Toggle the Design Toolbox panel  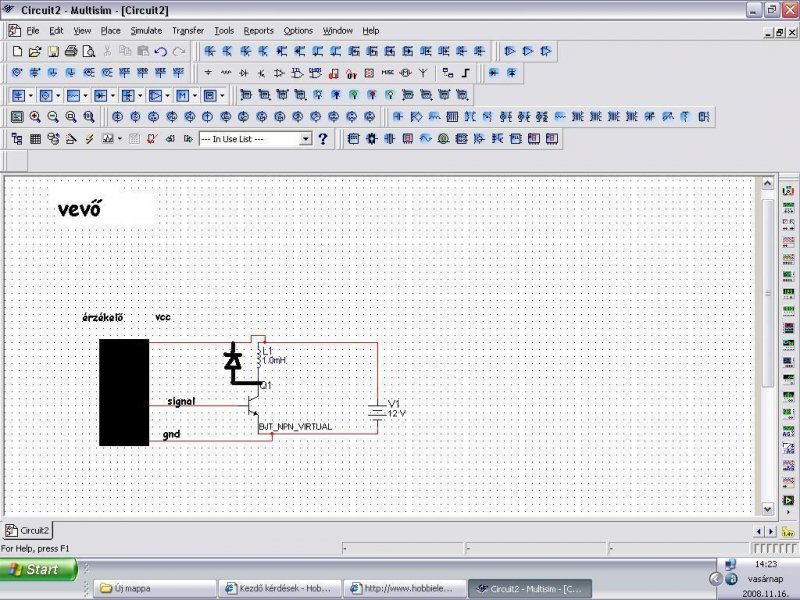(17, 139)
